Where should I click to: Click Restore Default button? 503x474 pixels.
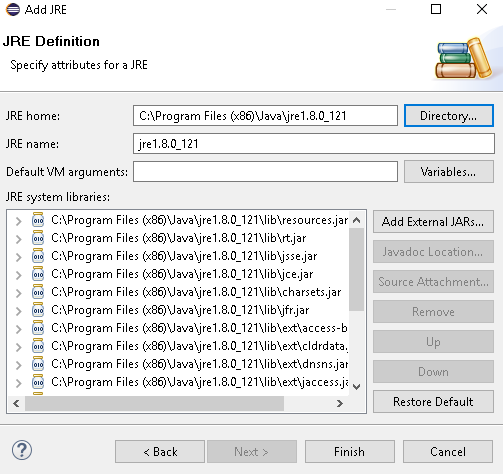click(433, 402)
